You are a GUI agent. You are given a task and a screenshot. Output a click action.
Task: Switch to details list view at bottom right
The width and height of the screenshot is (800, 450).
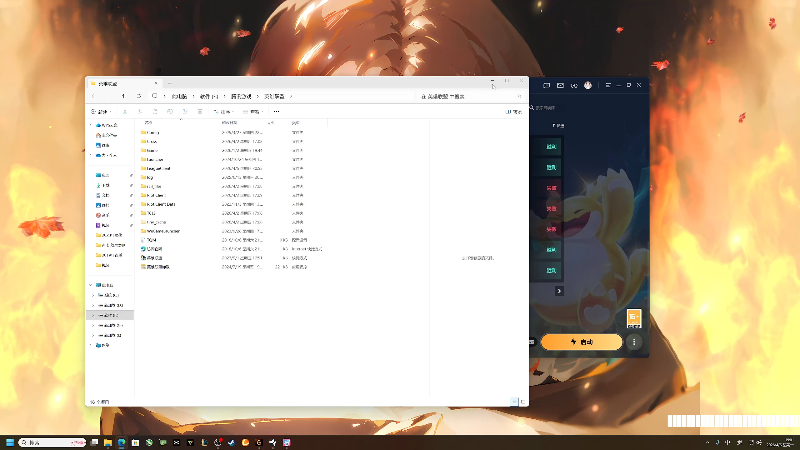click(514, 402)
